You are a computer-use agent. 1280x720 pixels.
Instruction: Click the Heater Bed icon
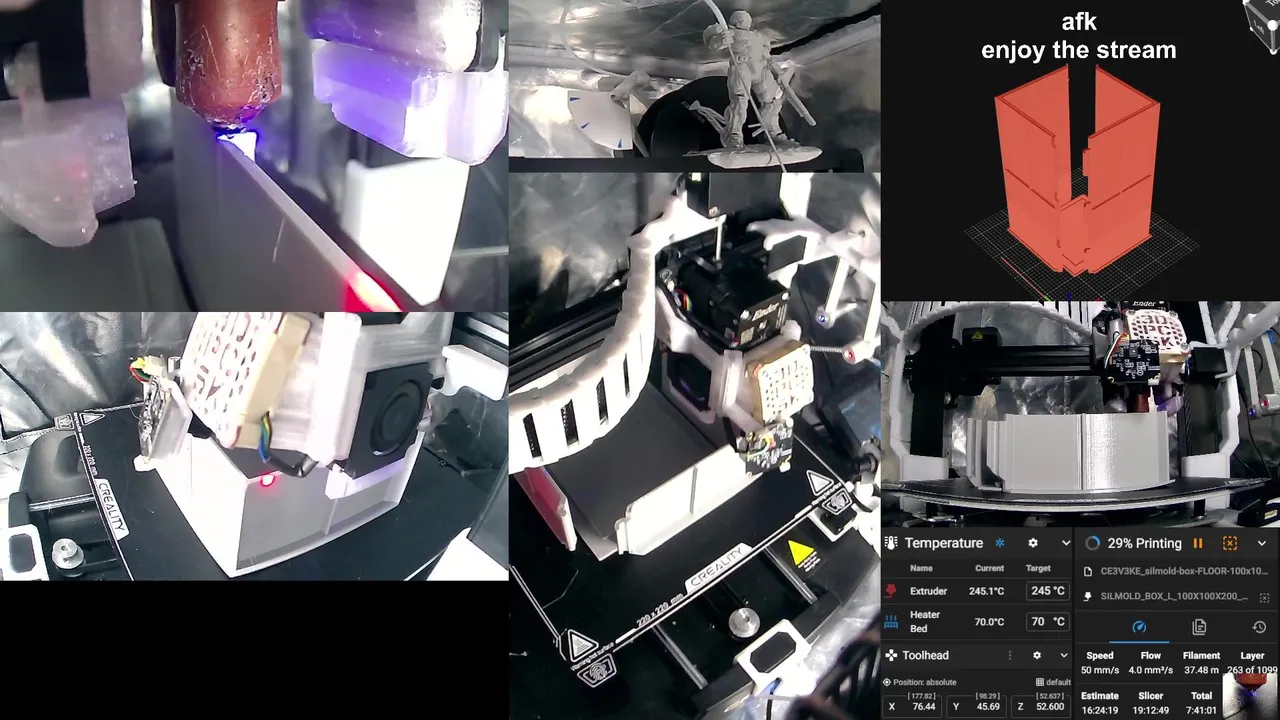tap(891, 621)
